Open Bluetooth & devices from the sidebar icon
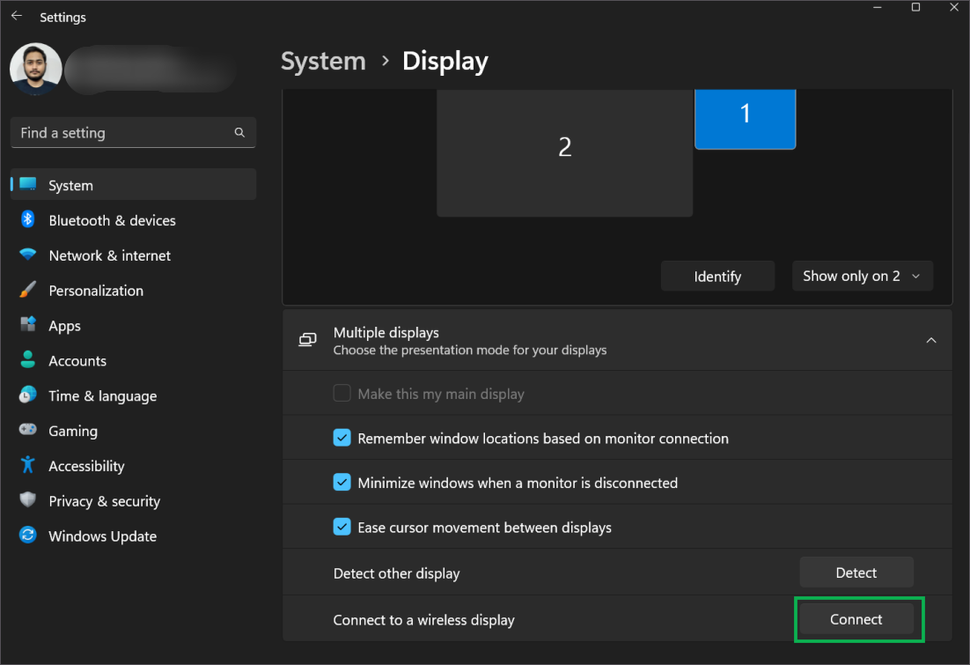Viewport: 970px width, 665px height. pos(26,220)
